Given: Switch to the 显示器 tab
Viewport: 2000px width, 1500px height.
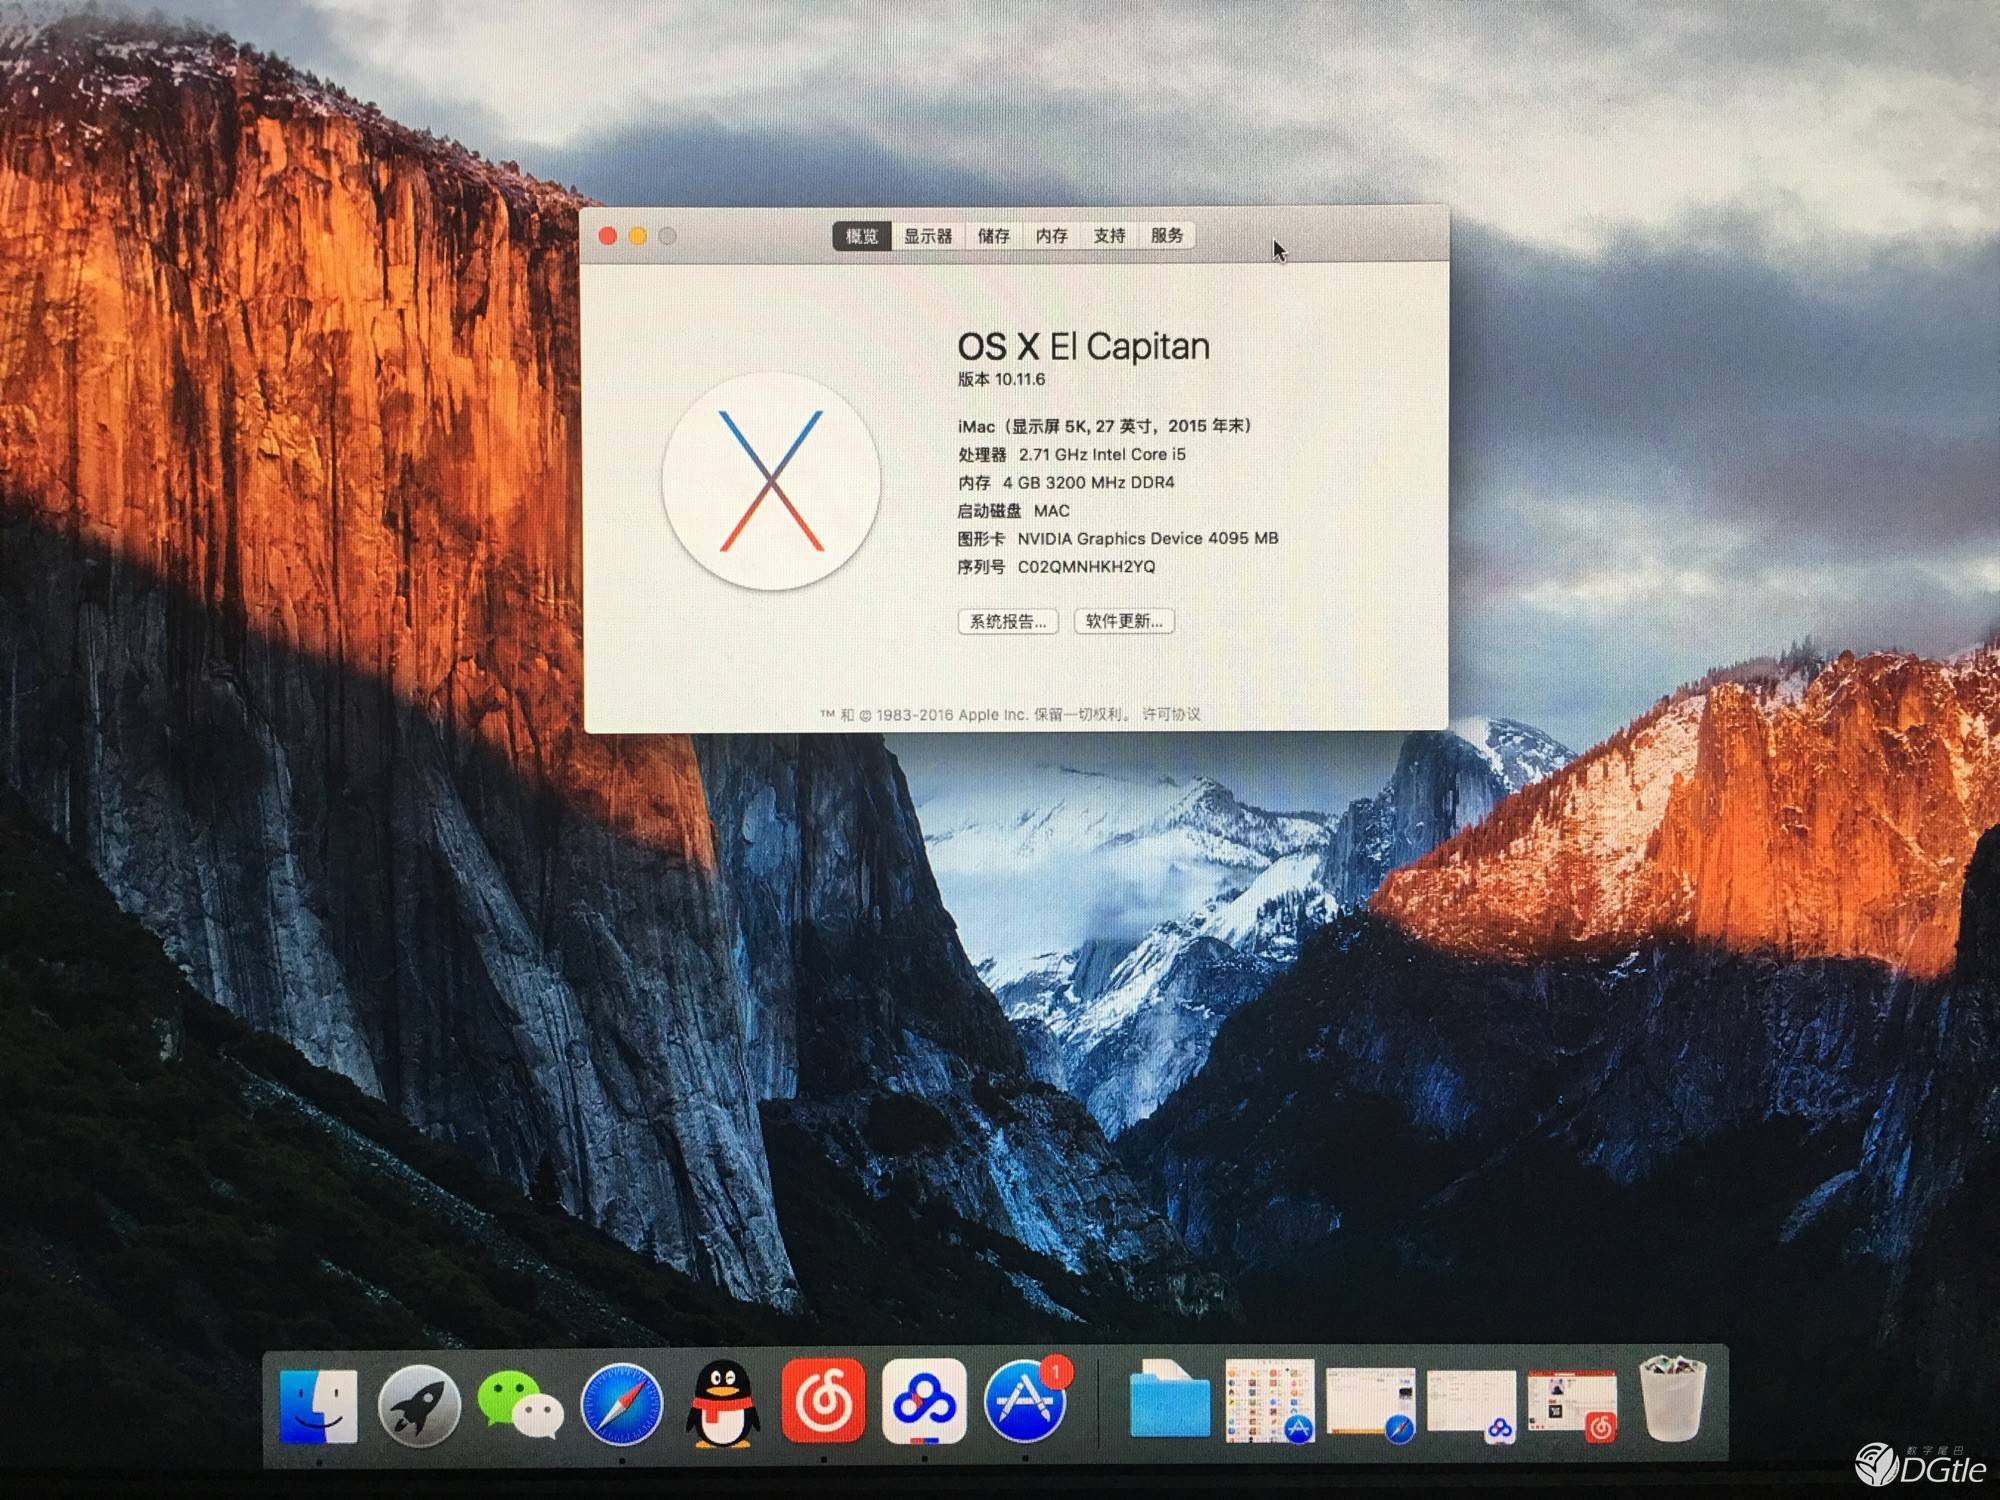Looking at the screenshot, I should 928,236.
